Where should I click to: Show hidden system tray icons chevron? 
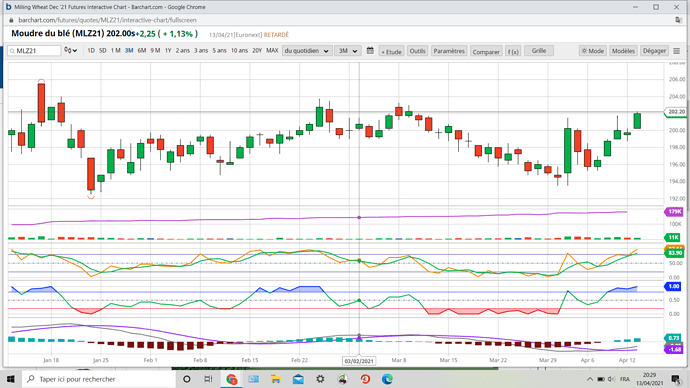pyautogui.click(x=590, y=379)
